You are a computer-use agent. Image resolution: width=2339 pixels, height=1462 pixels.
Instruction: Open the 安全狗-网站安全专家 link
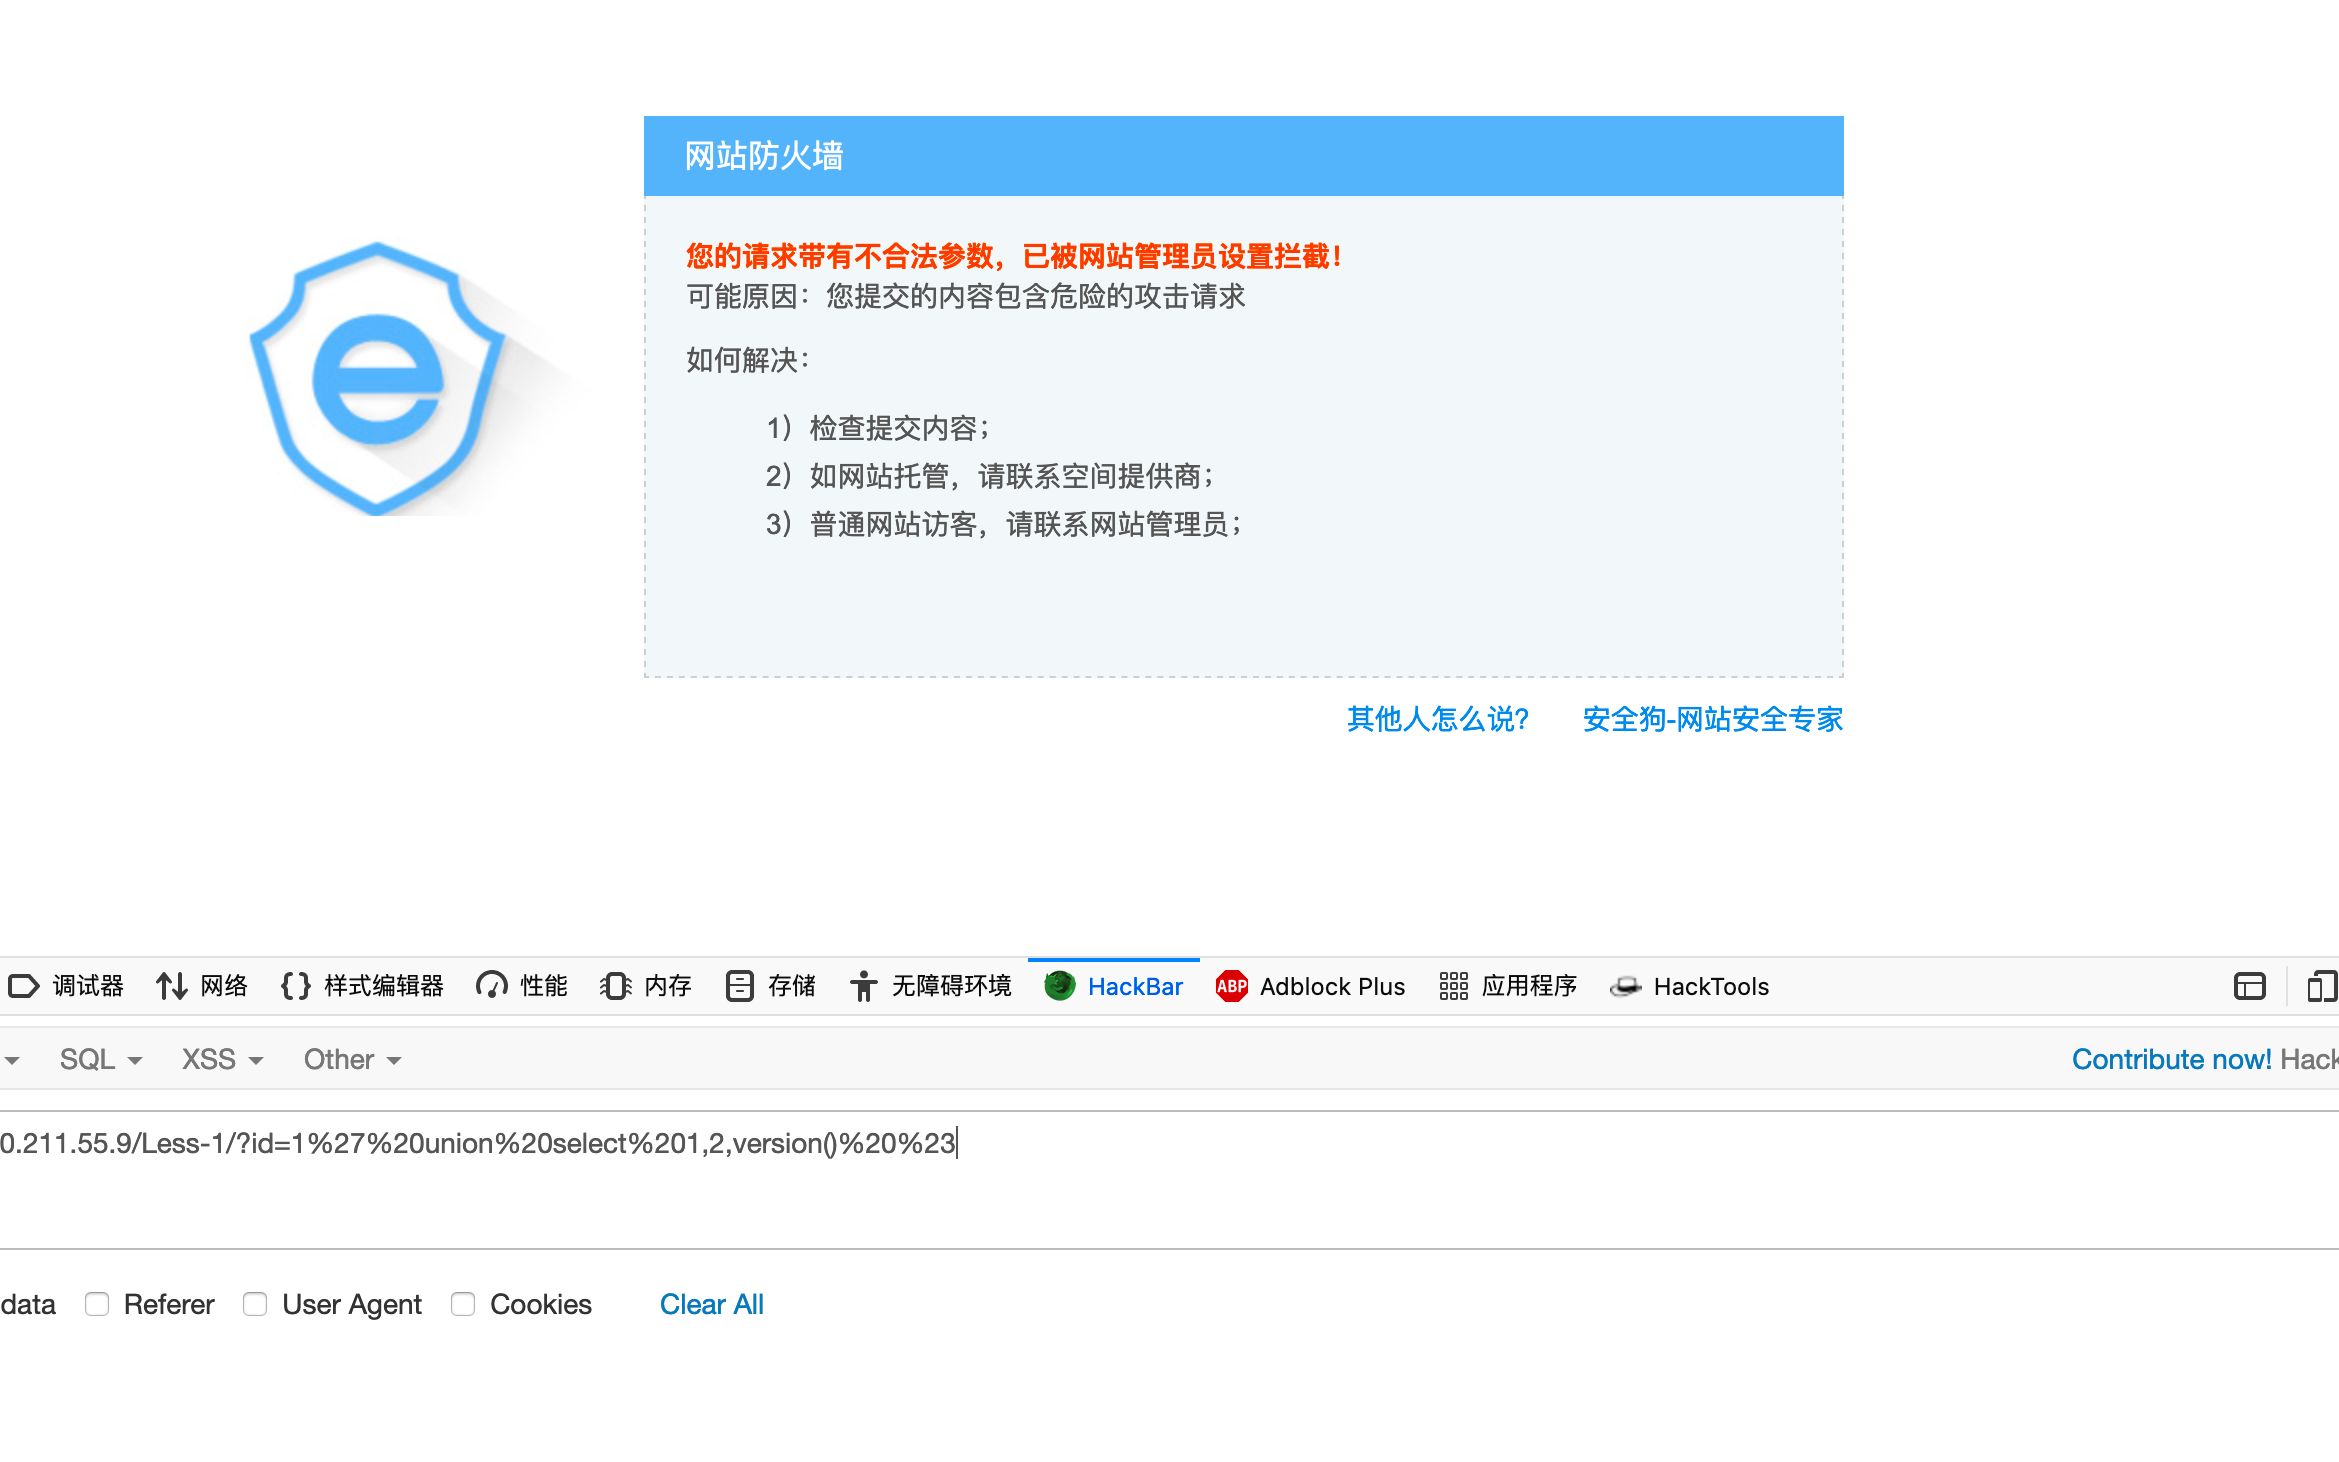1712,719
